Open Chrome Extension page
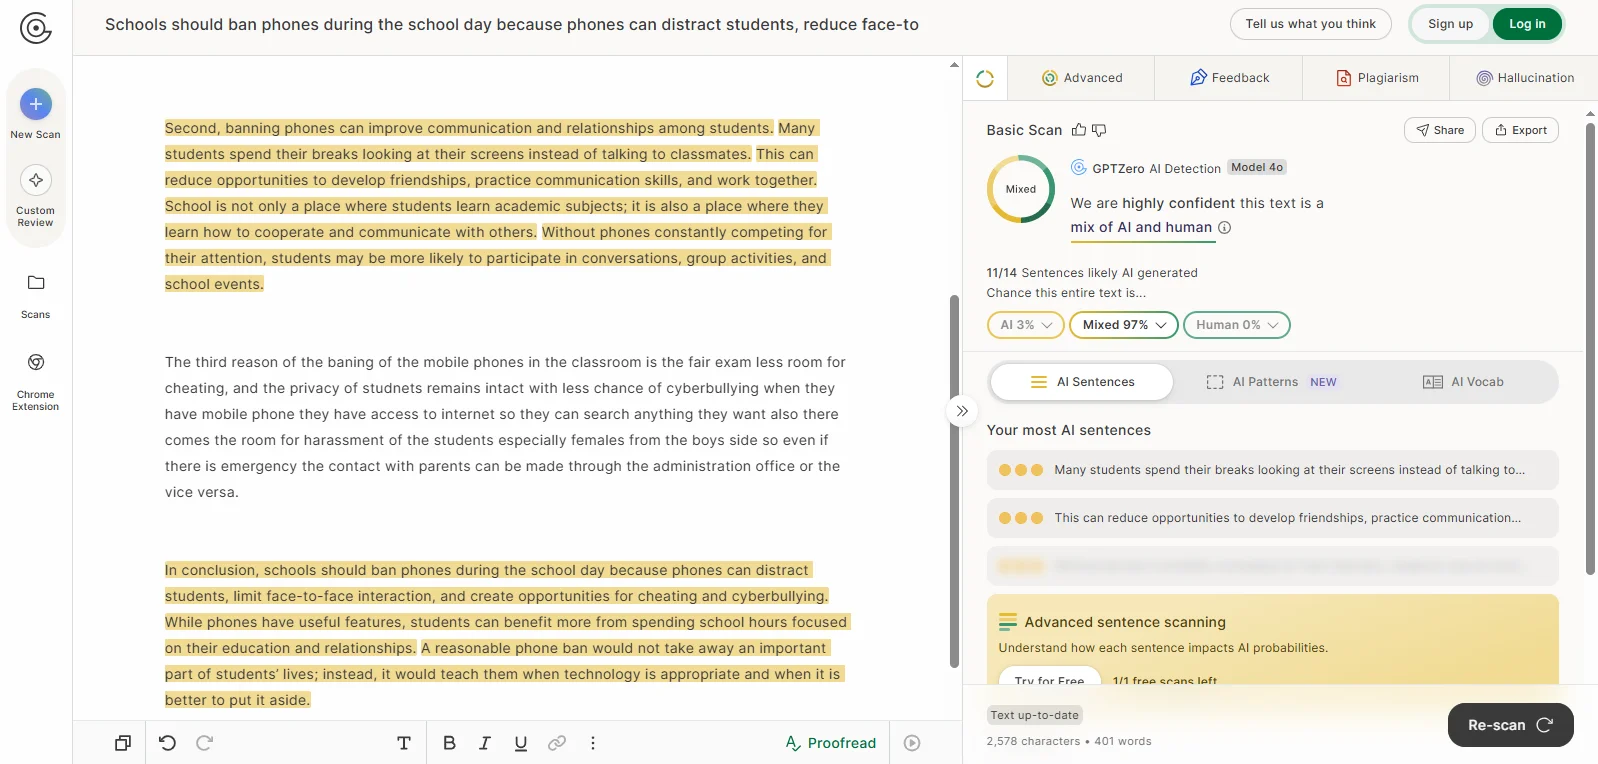 [x=36, y=381]
